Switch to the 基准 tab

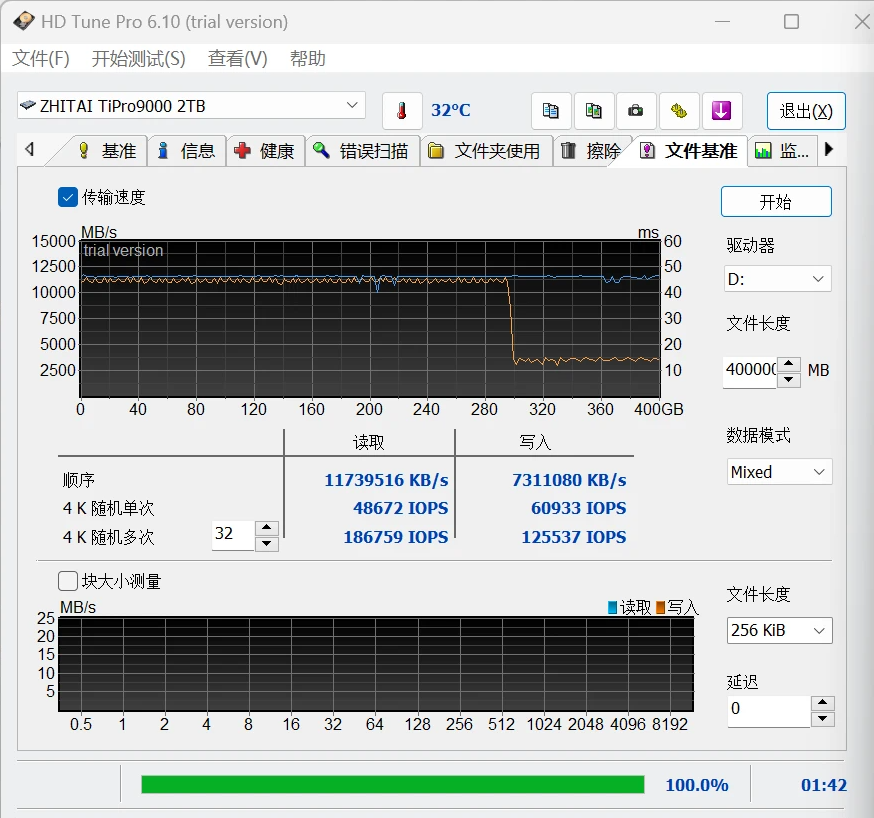point(107,150)
